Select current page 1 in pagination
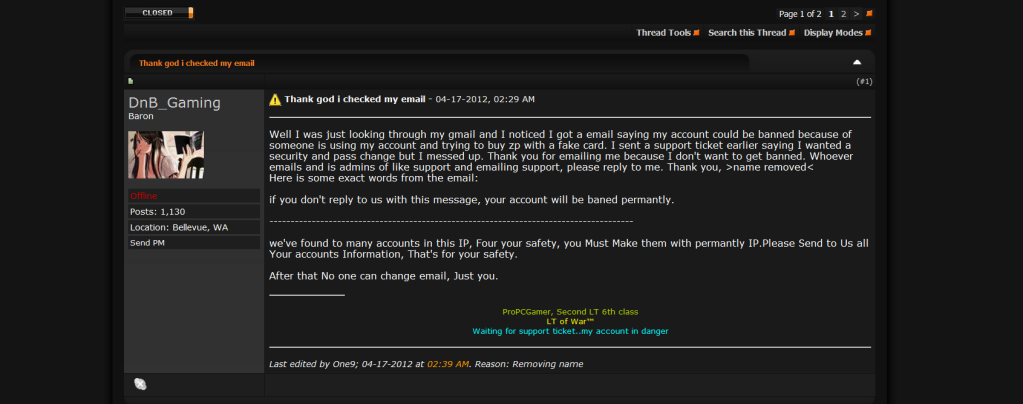 [831, 14]
